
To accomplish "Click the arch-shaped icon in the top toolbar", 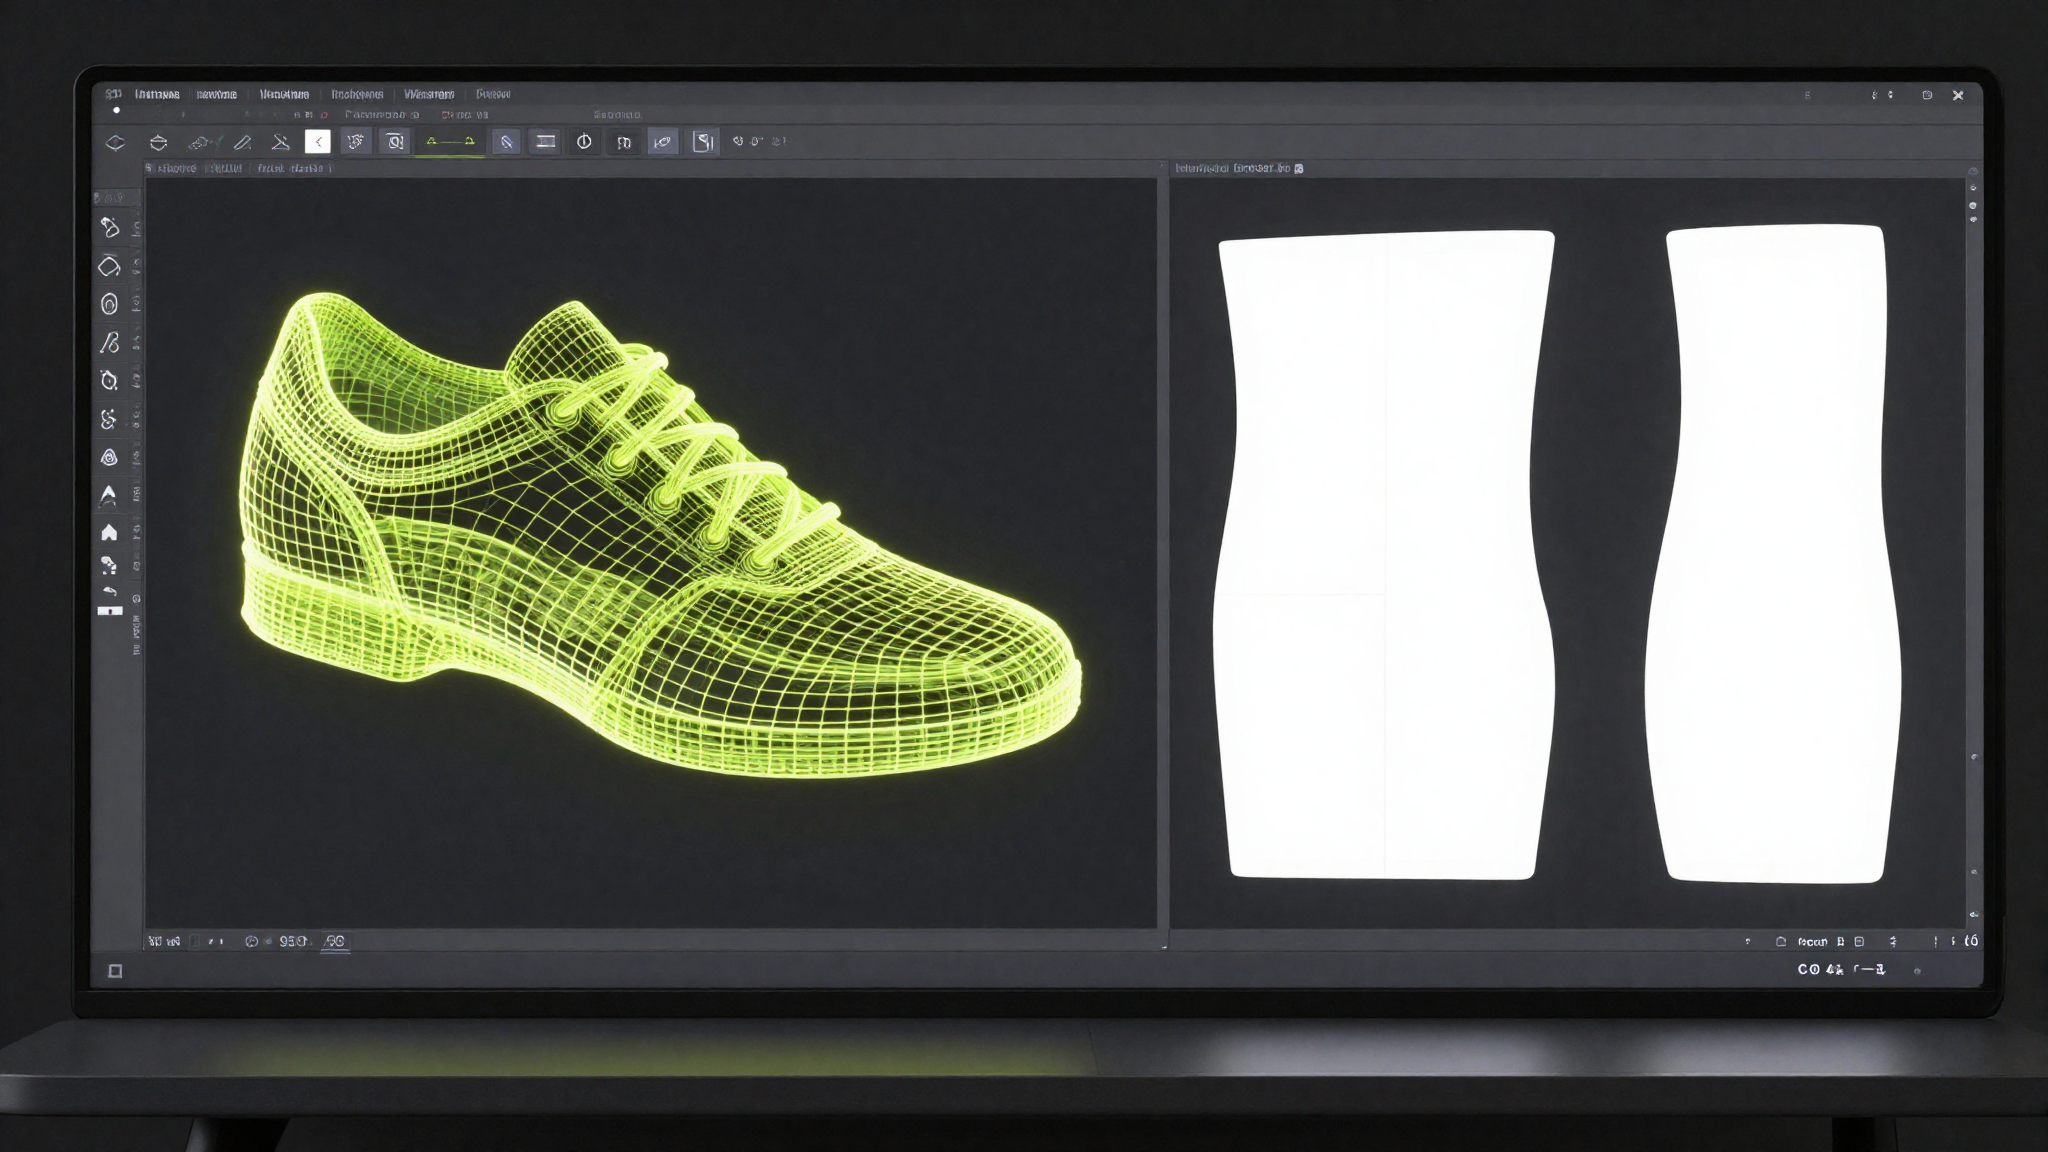I will 624,143.
